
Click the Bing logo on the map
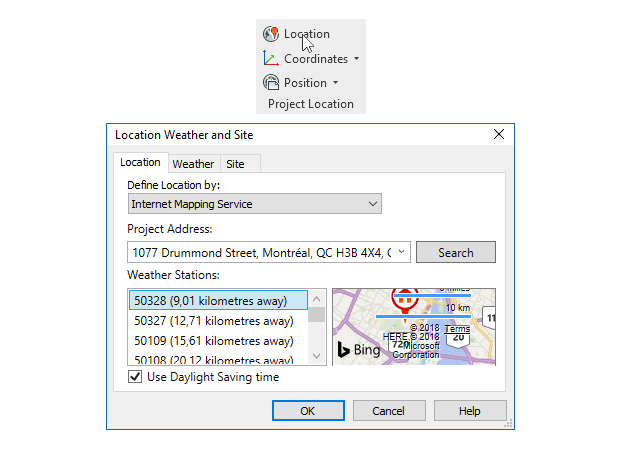pos(359,350)
